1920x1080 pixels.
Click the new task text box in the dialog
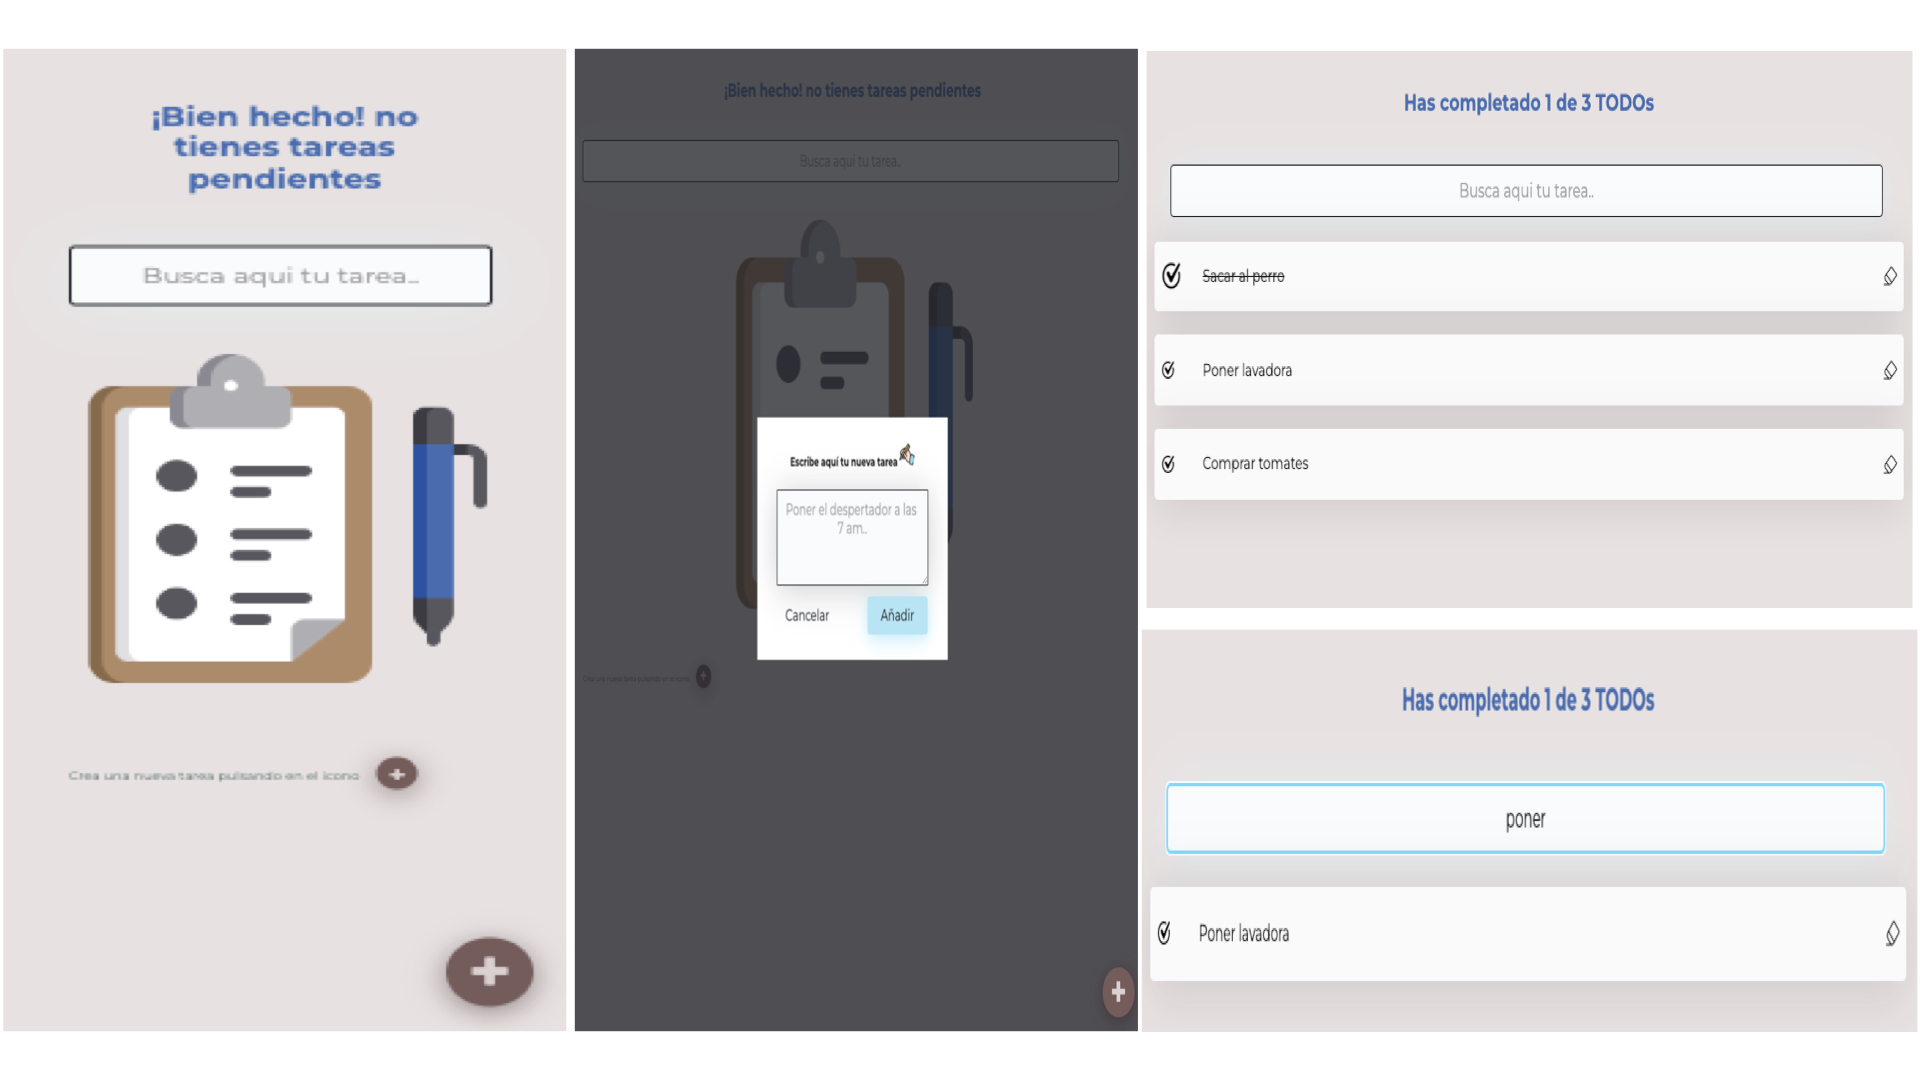pyautogui.click(x=851, y=537)
